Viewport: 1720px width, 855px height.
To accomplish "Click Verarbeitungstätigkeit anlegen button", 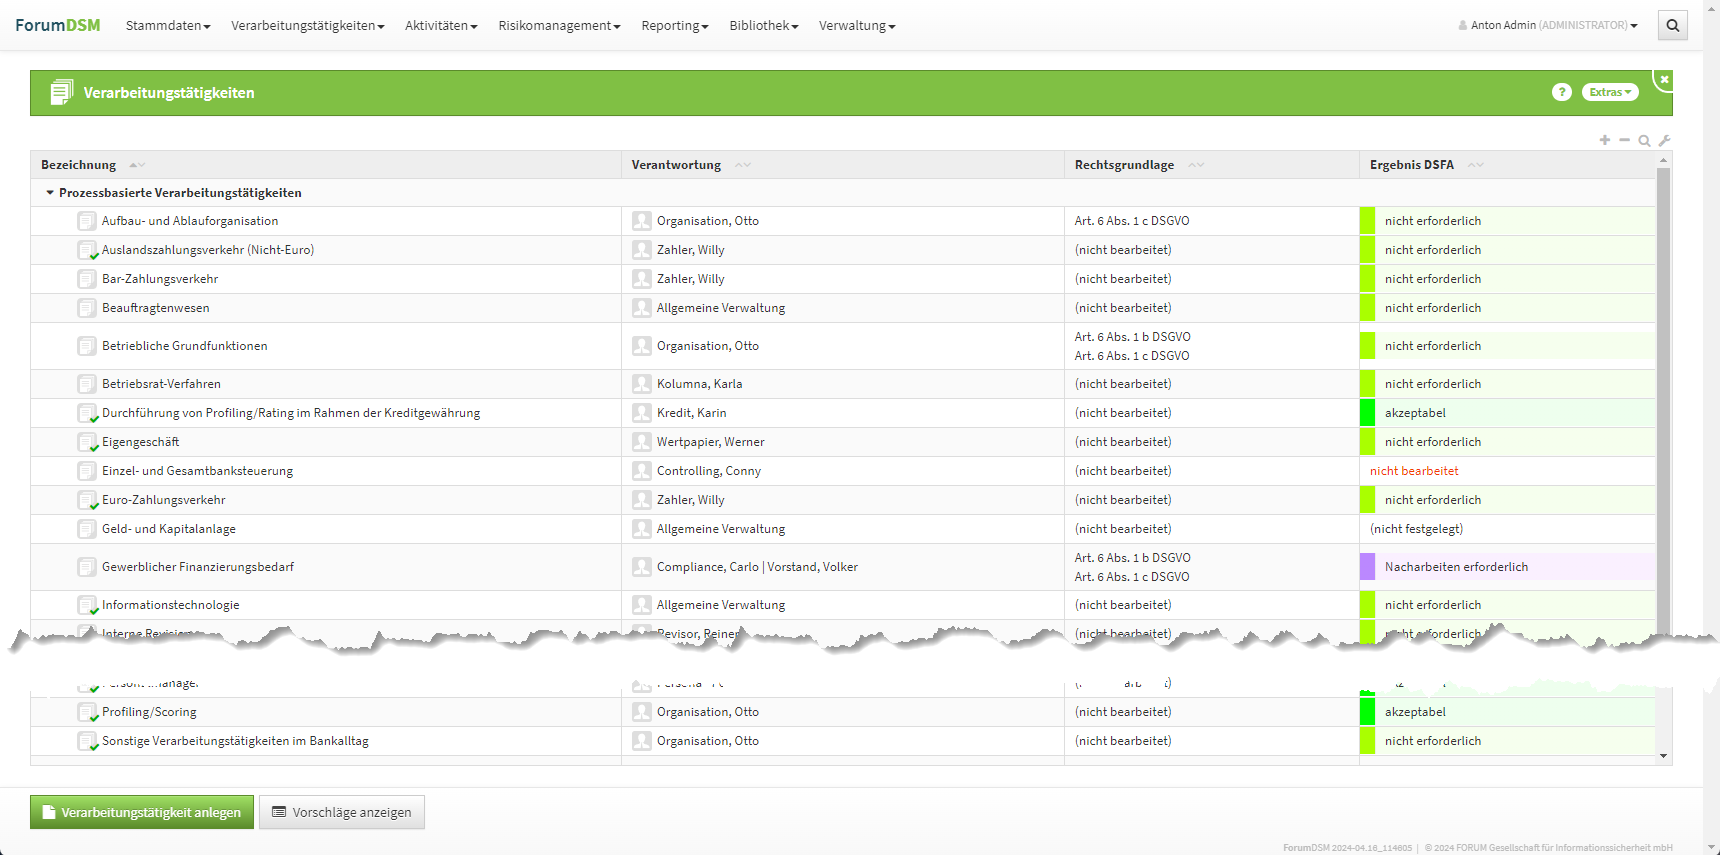I will point(142,812).
